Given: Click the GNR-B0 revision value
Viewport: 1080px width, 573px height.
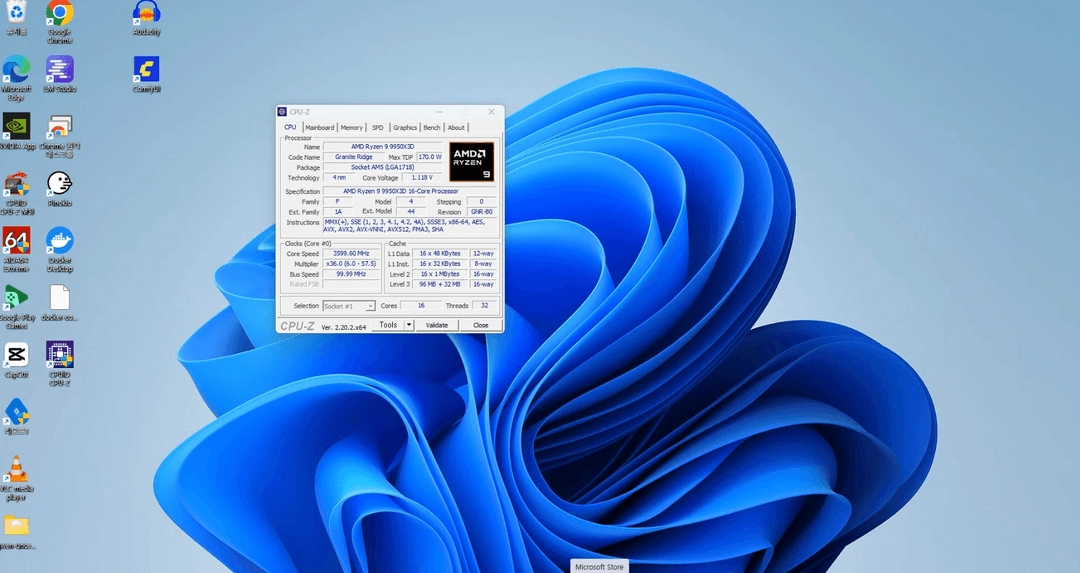Looking at the screenshot, I should coord(481,212).
